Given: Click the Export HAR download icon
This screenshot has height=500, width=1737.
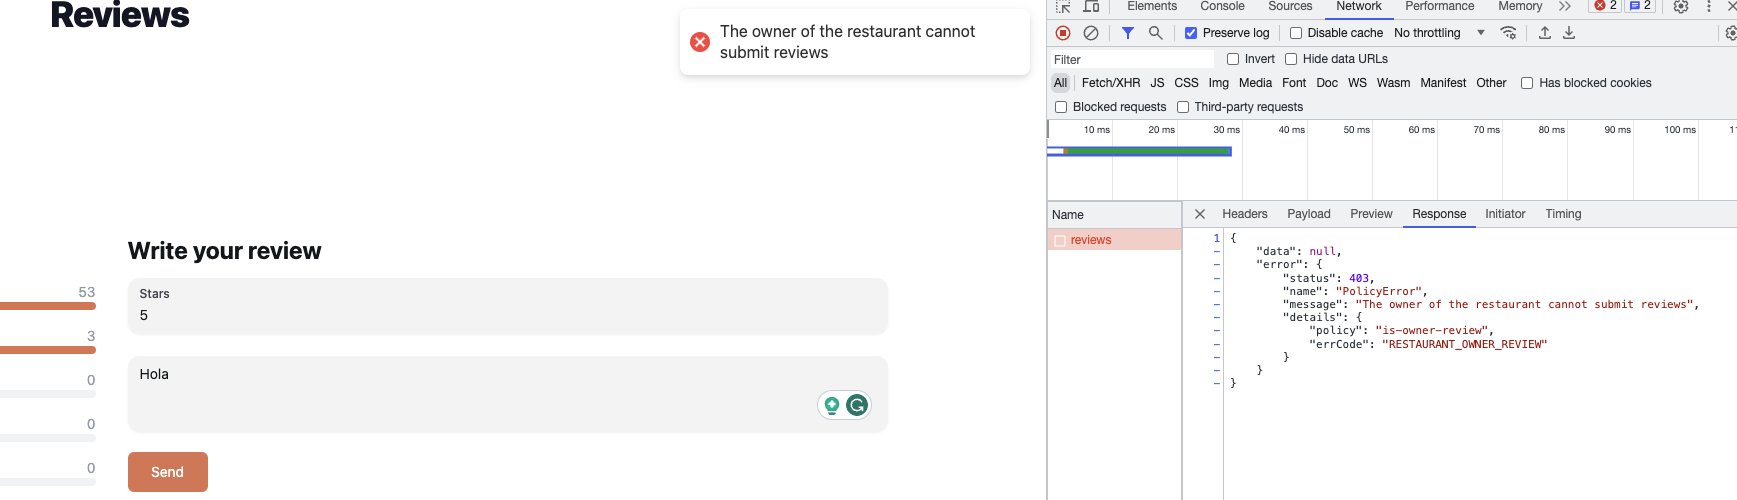Looking at the screenshot, I should (1569, 33).
